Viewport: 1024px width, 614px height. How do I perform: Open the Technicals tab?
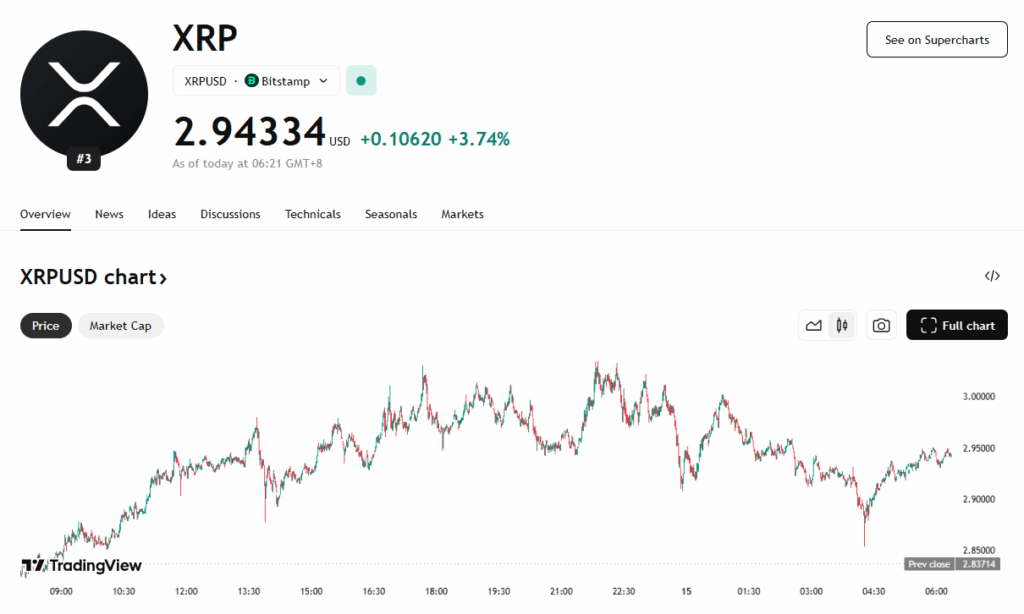pyautogui.click(x=313, y=214)
